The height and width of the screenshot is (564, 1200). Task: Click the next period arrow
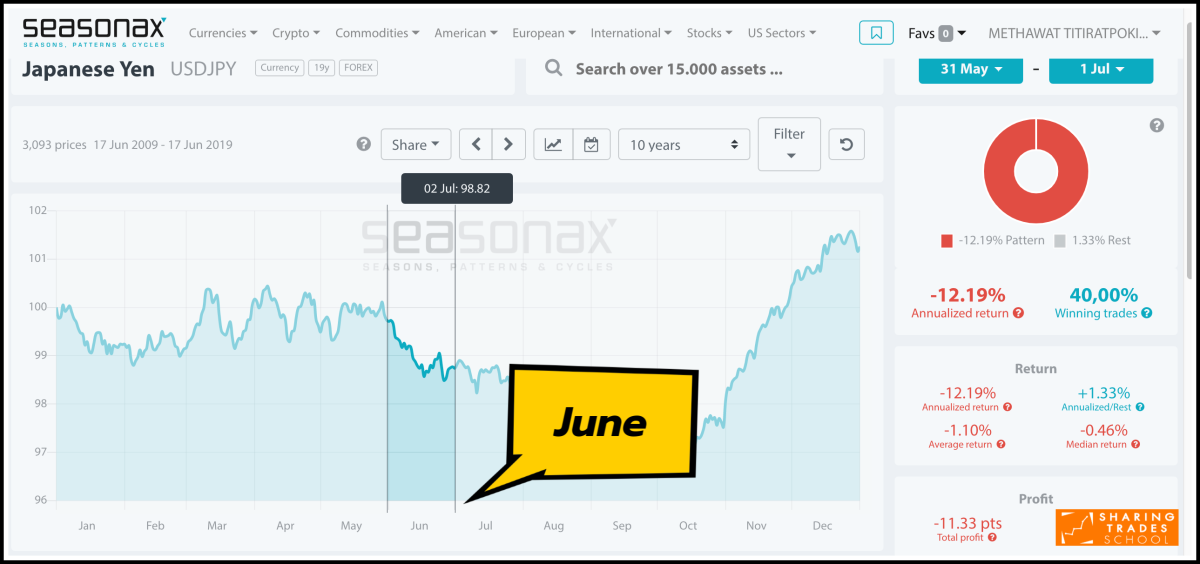(509, 145)
